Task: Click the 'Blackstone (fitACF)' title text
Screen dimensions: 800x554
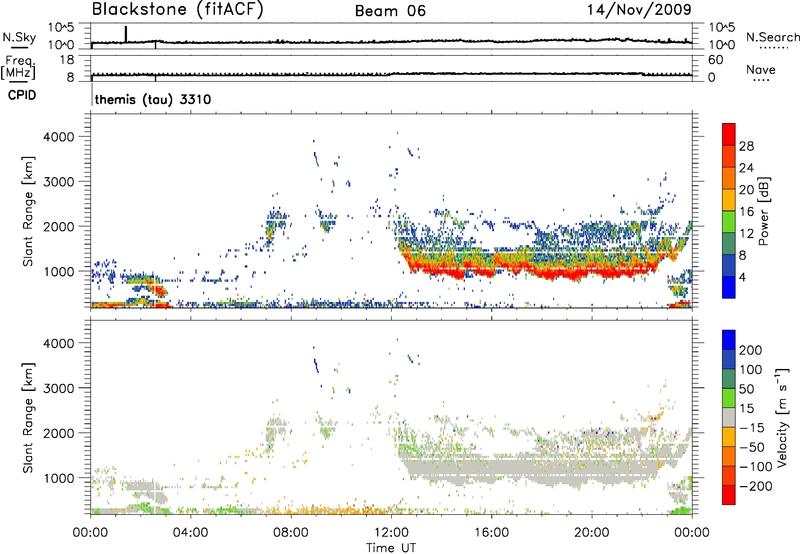Action: coord(178,10)
